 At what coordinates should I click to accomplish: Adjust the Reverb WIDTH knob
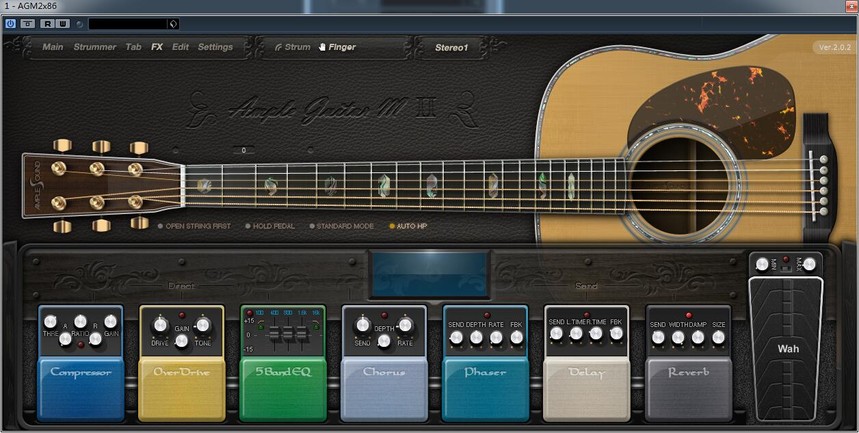678,338
